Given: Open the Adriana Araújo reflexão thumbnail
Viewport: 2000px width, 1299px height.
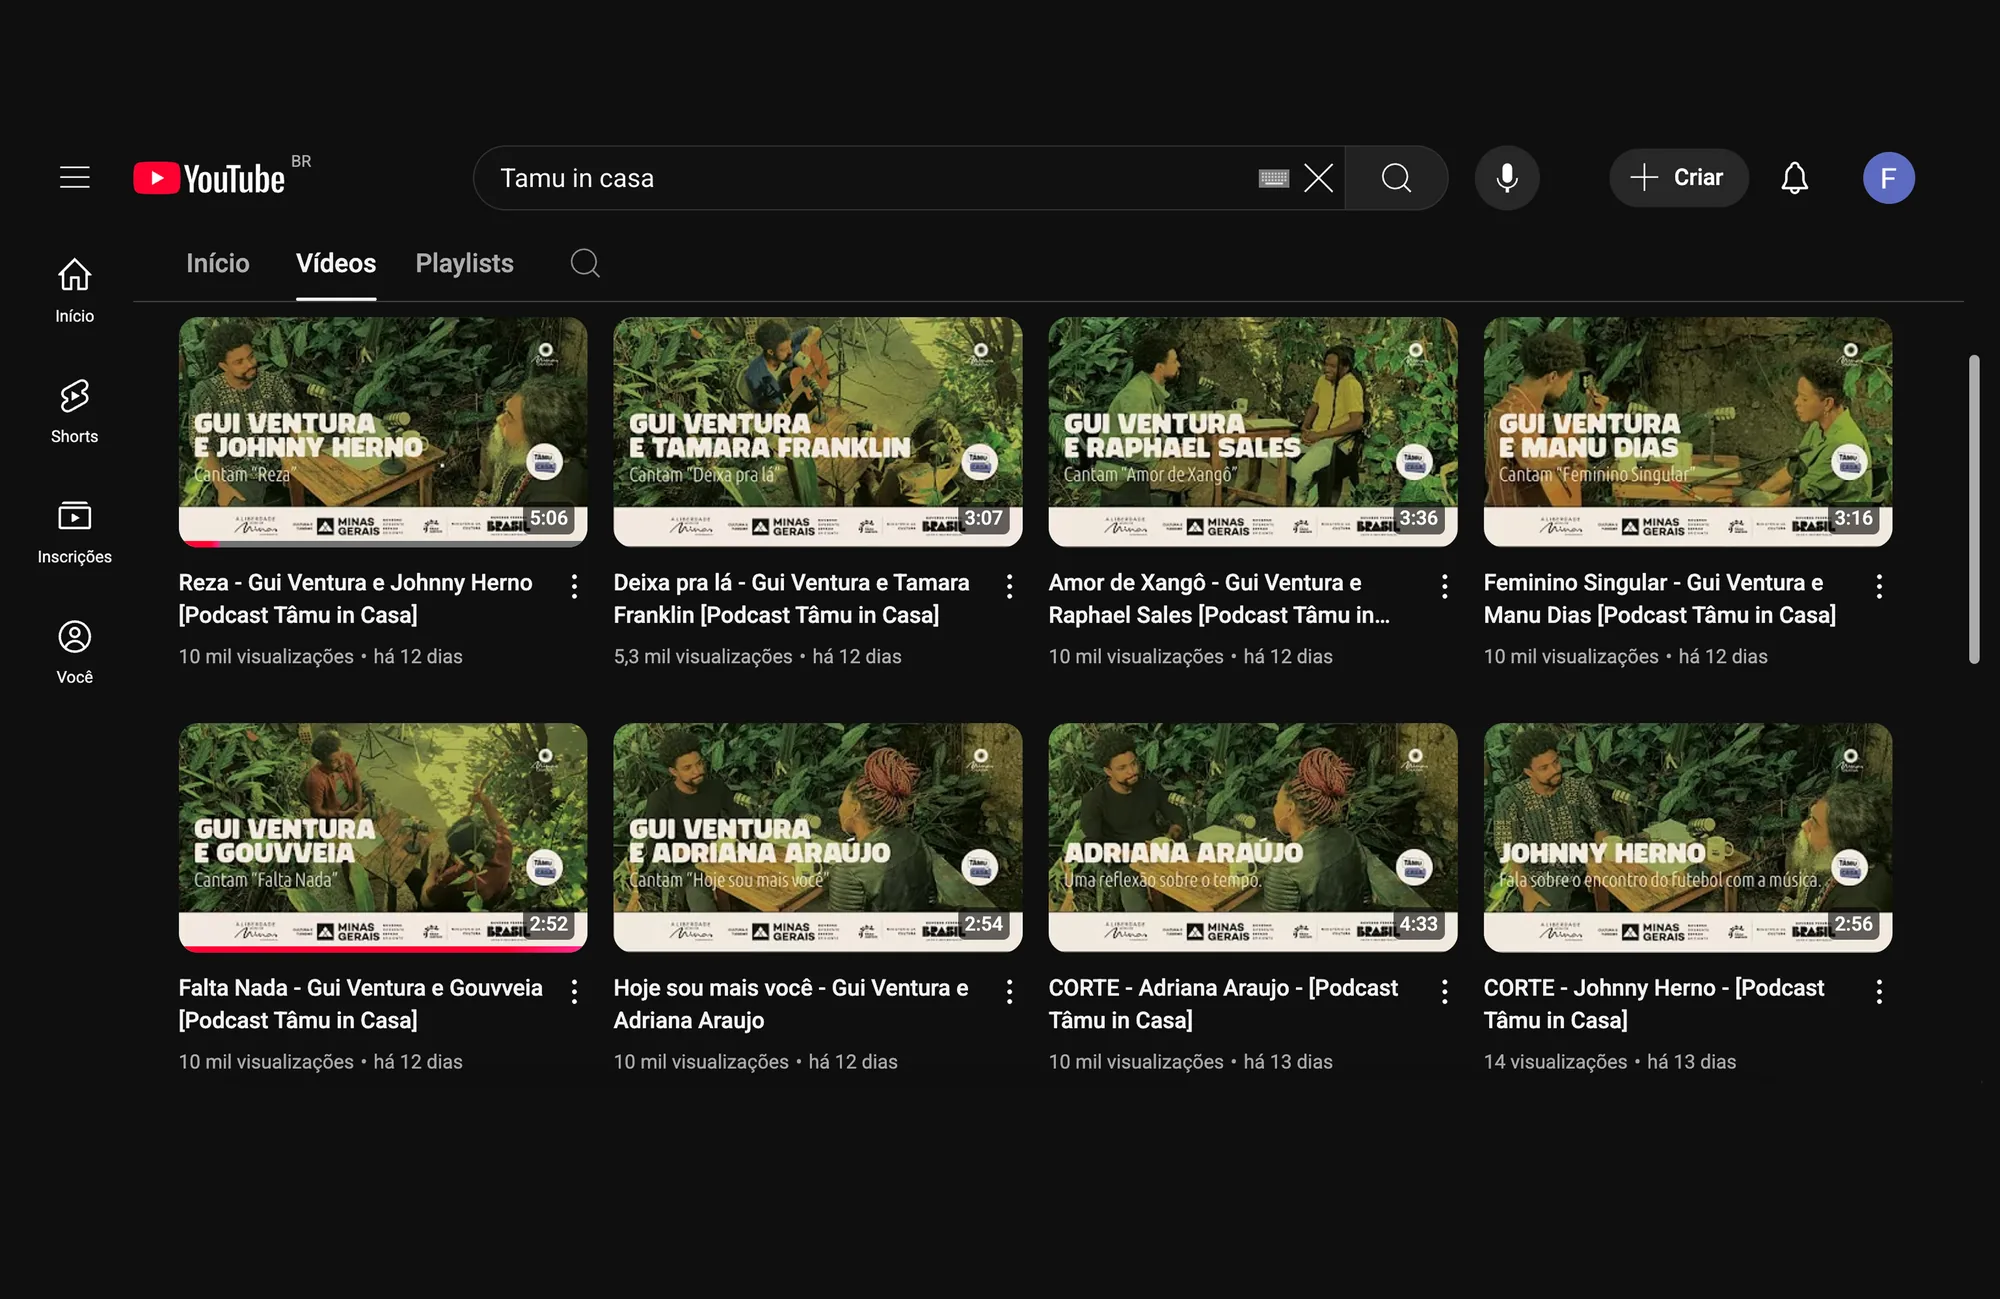Looking at the screenshot, I should point(1252,837).
